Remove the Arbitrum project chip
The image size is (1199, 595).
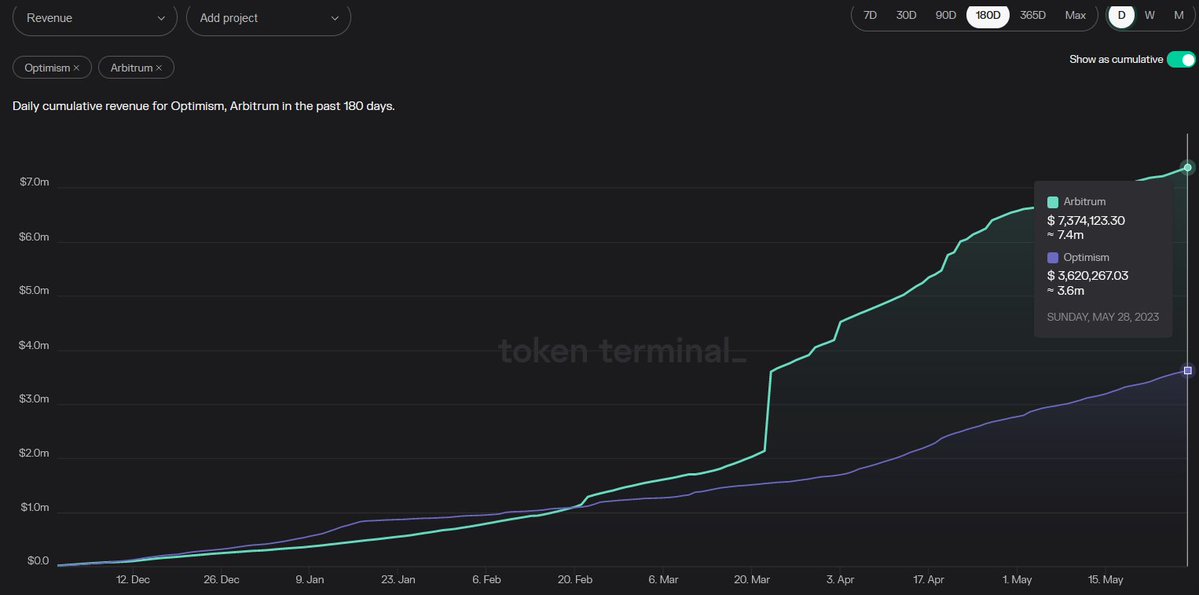(x=159, y=68)
